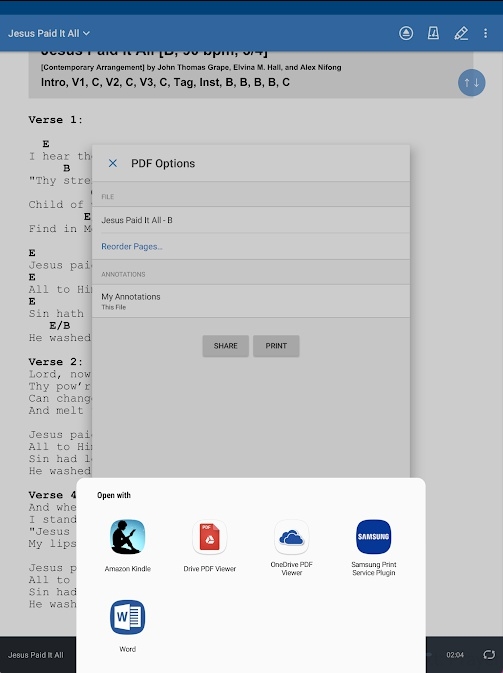
Task: Click the 02:04 playback time
Action: [455, 655]
